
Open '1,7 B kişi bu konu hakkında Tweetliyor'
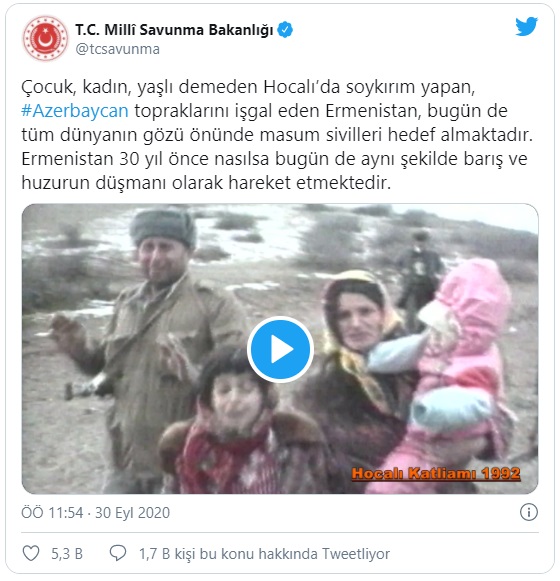(x=264, y=554)
